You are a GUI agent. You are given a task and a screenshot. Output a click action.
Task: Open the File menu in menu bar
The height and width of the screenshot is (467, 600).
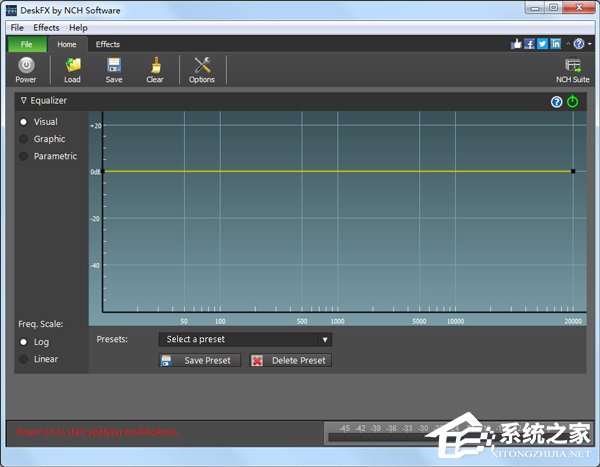tap(17, 28)
